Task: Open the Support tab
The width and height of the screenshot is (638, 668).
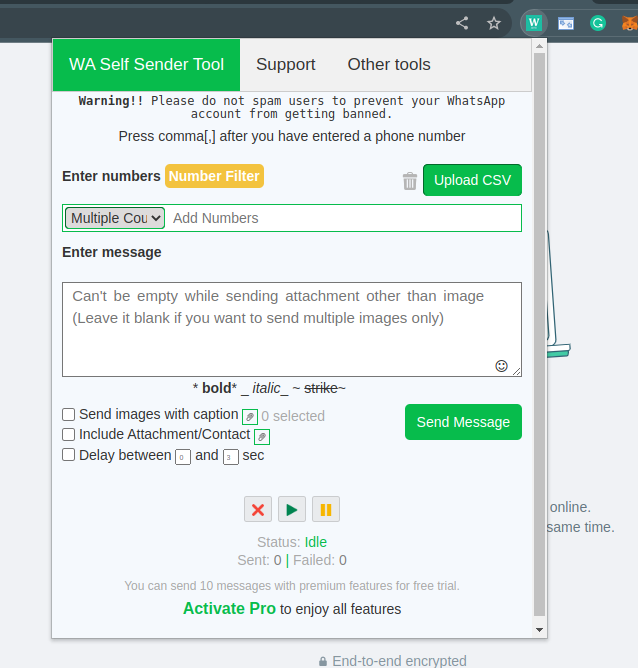Action: pos(286,65)
